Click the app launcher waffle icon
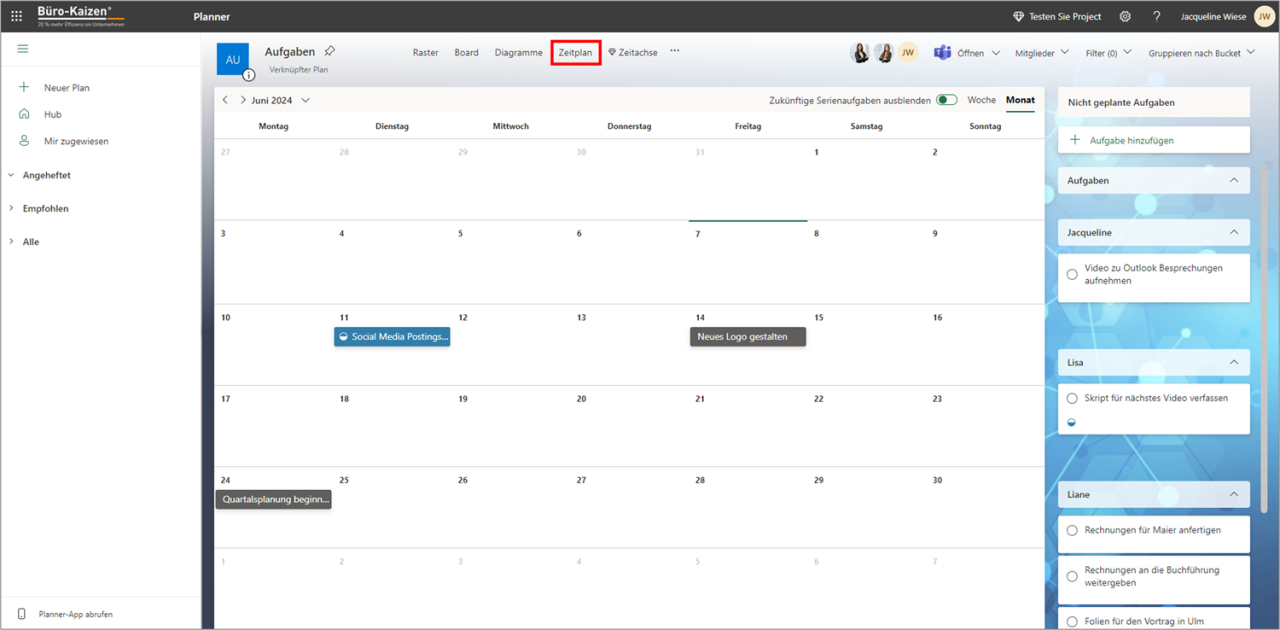Image resolution: width=1280 pixels, height=630 pixels. tap(16, 15)
